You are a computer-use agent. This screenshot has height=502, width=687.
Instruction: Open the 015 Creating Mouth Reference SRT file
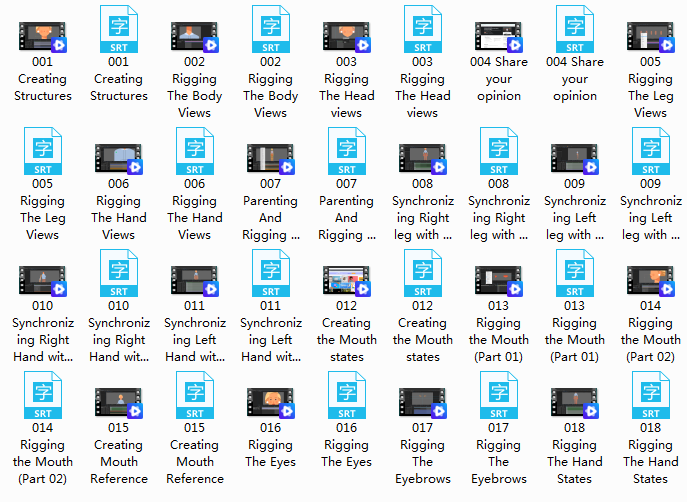coord(195,395)
